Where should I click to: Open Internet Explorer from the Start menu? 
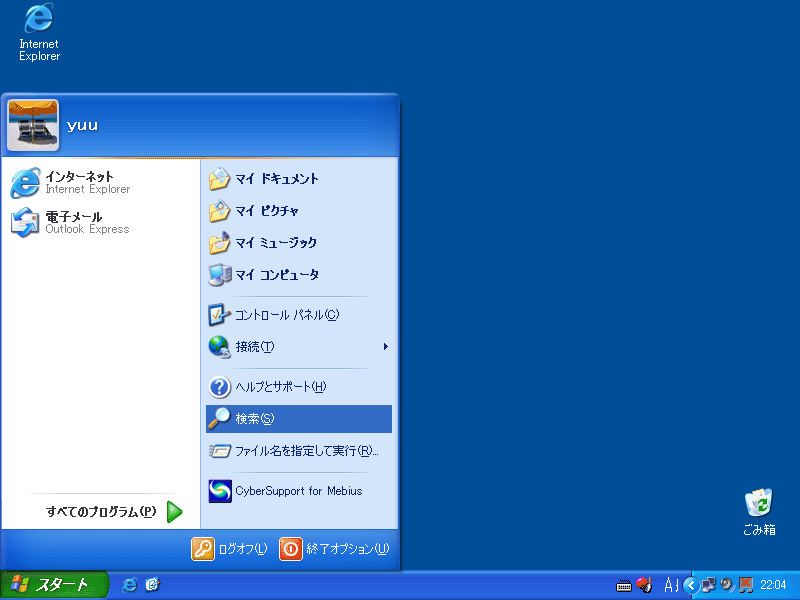tap(85, 183)
